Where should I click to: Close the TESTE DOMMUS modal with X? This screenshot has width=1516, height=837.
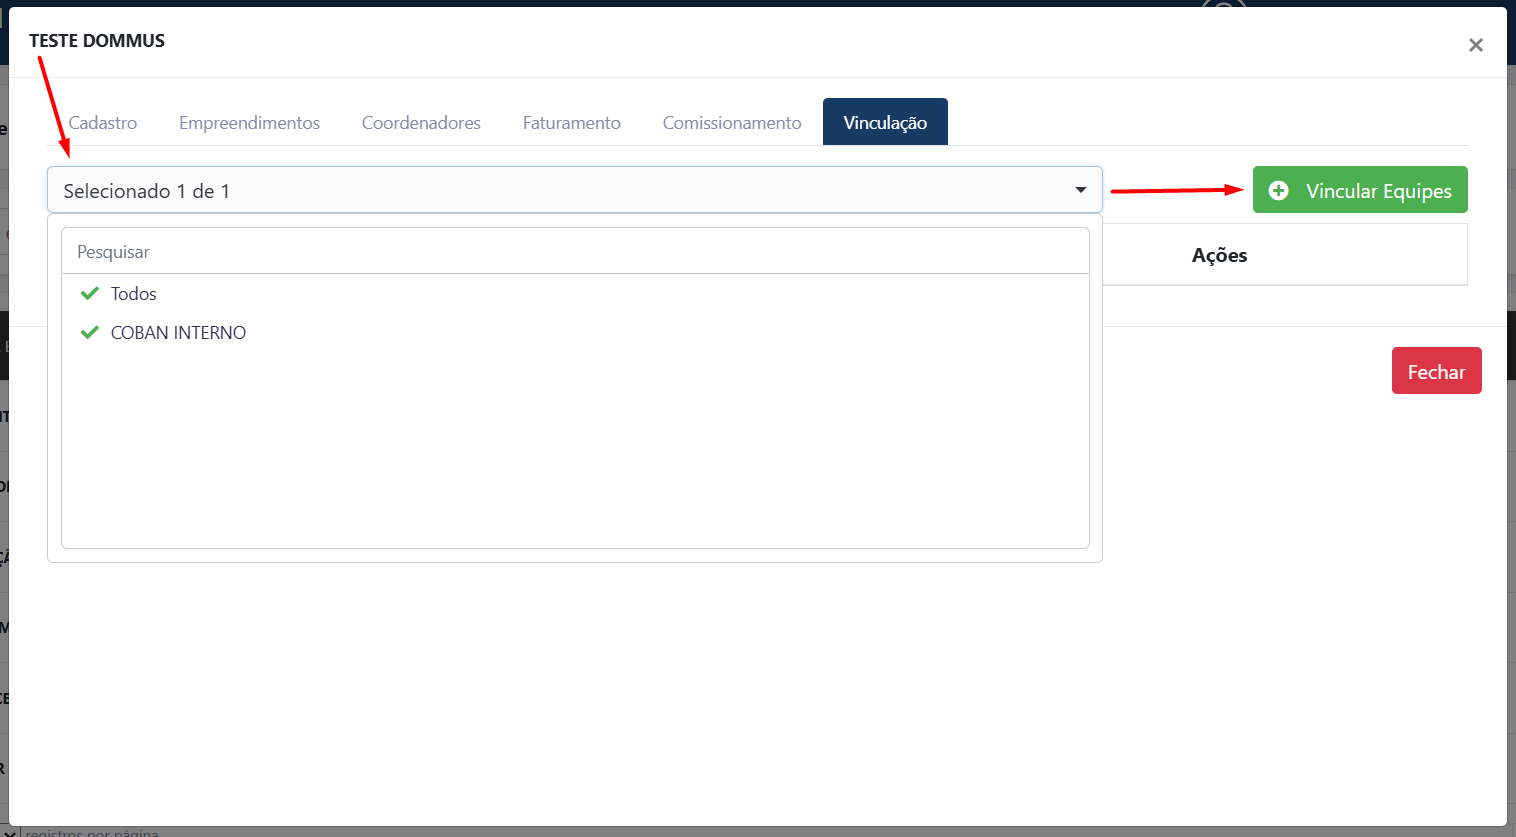(x=1475, y=45)
